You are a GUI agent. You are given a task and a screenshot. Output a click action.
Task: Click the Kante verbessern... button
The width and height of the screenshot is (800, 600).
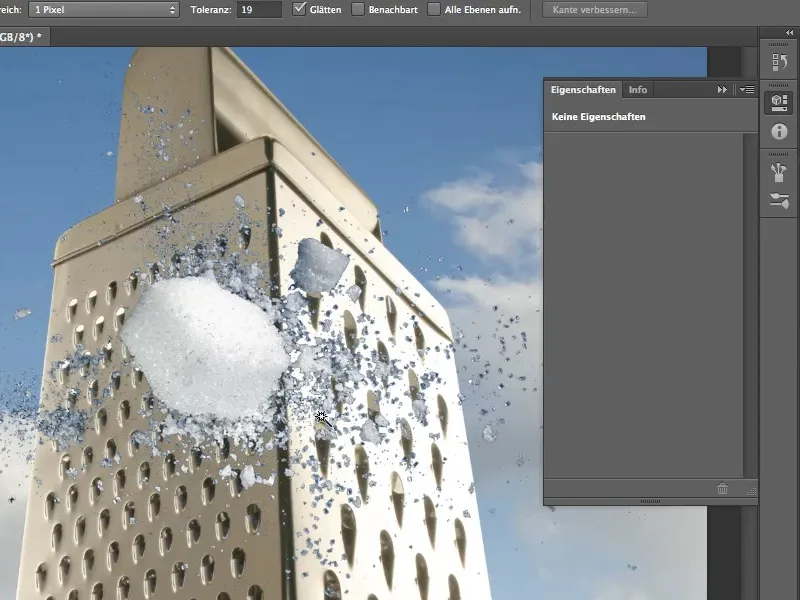[594, 10]
